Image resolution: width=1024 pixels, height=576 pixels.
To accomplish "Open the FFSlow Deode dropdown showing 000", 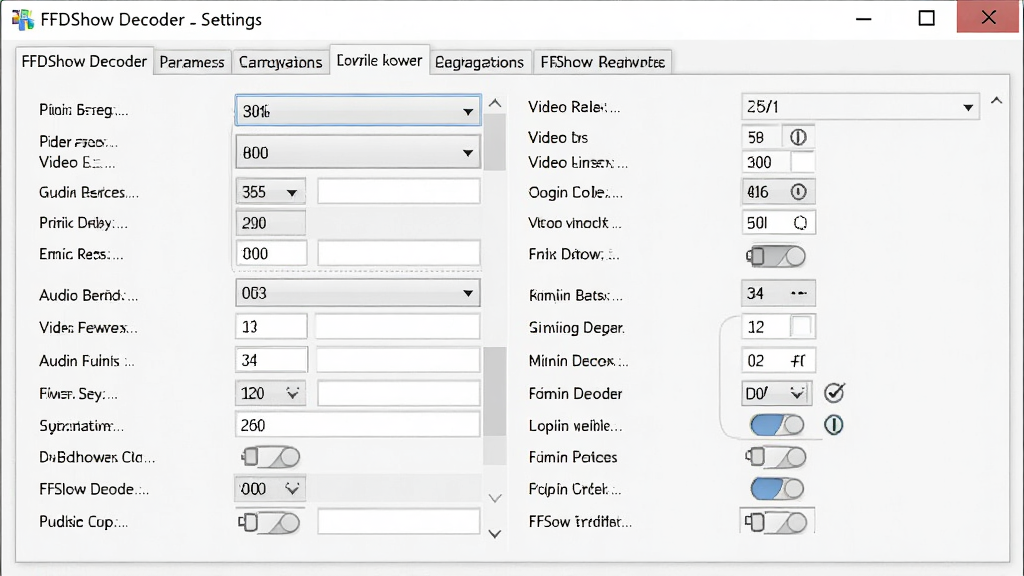I will coord(270,488).
